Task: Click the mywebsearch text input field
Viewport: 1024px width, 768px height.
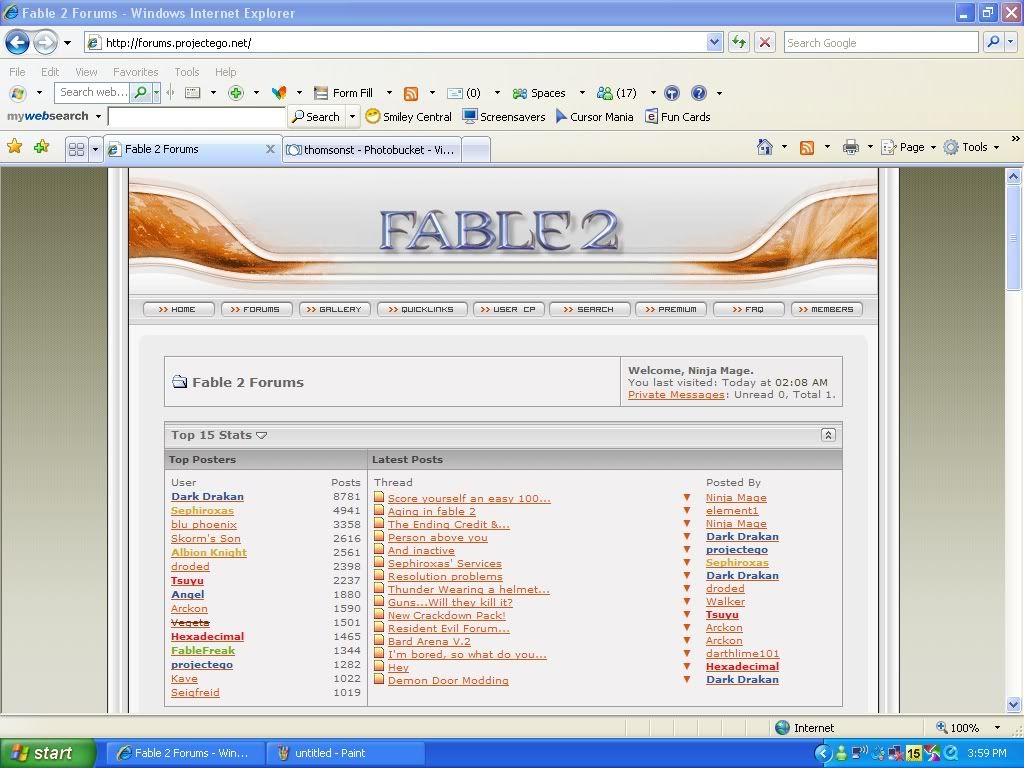Action: coord(197,117)
